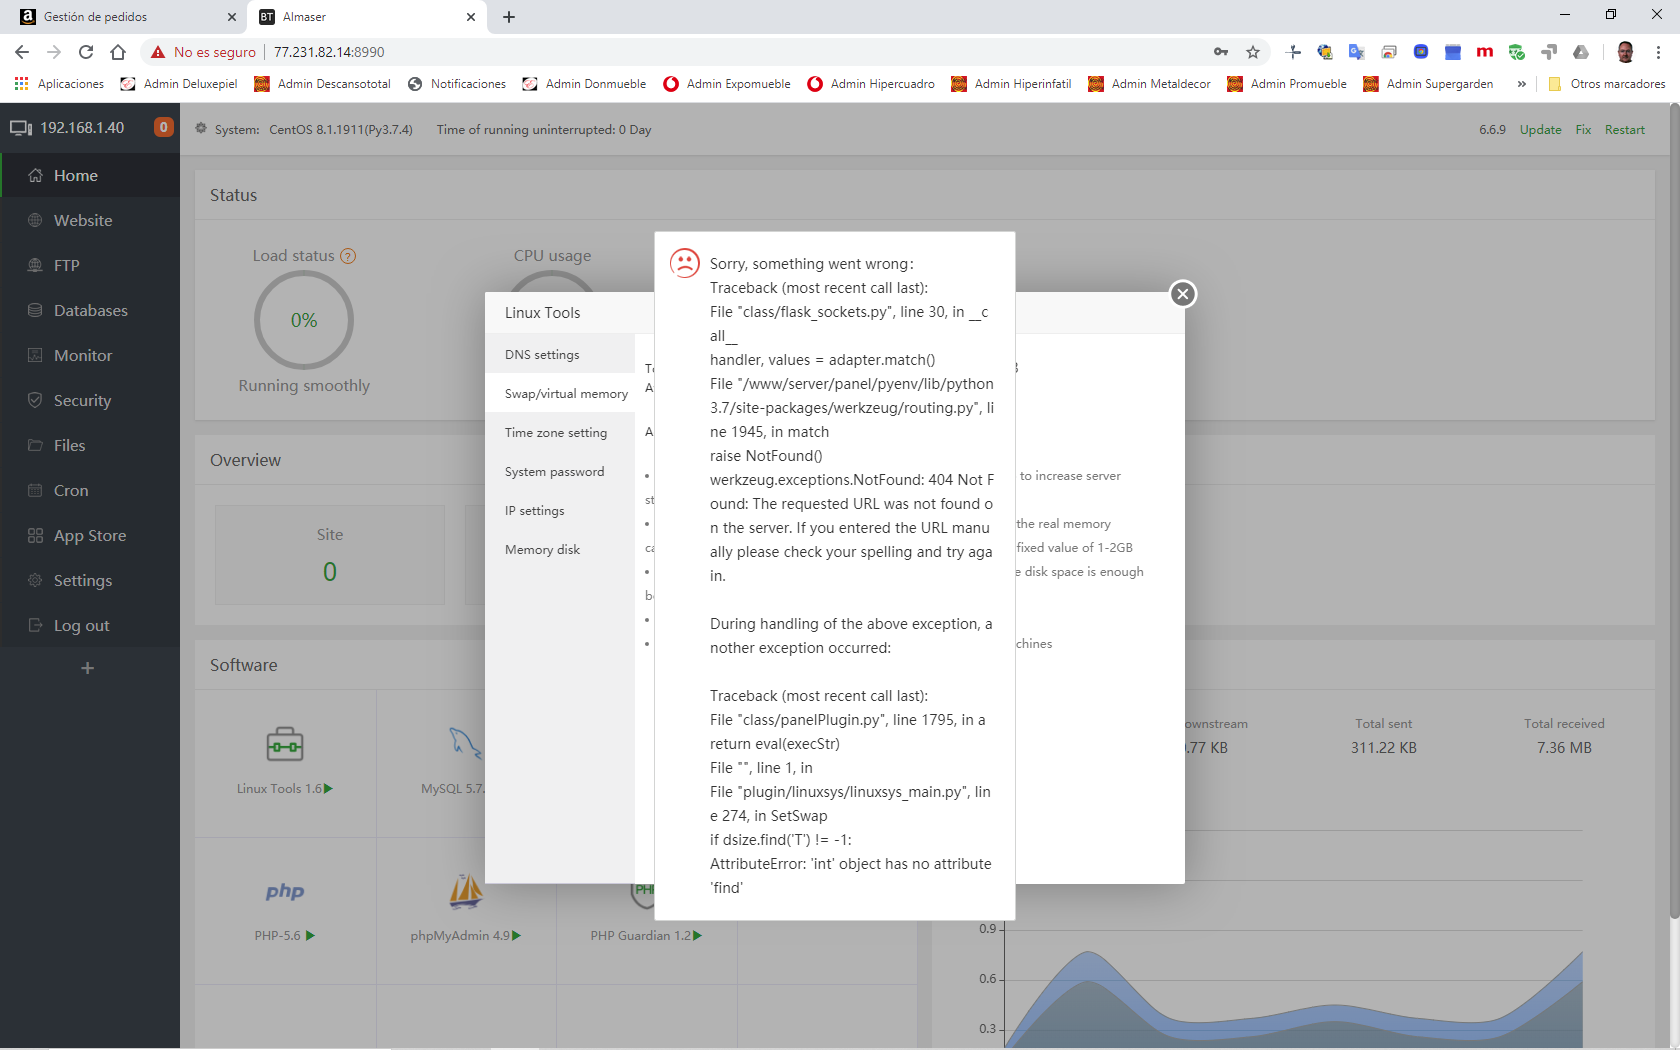Open Files in the sidebar
1680x1050 pixels.
pyautogui.click(x=90, y=445)
